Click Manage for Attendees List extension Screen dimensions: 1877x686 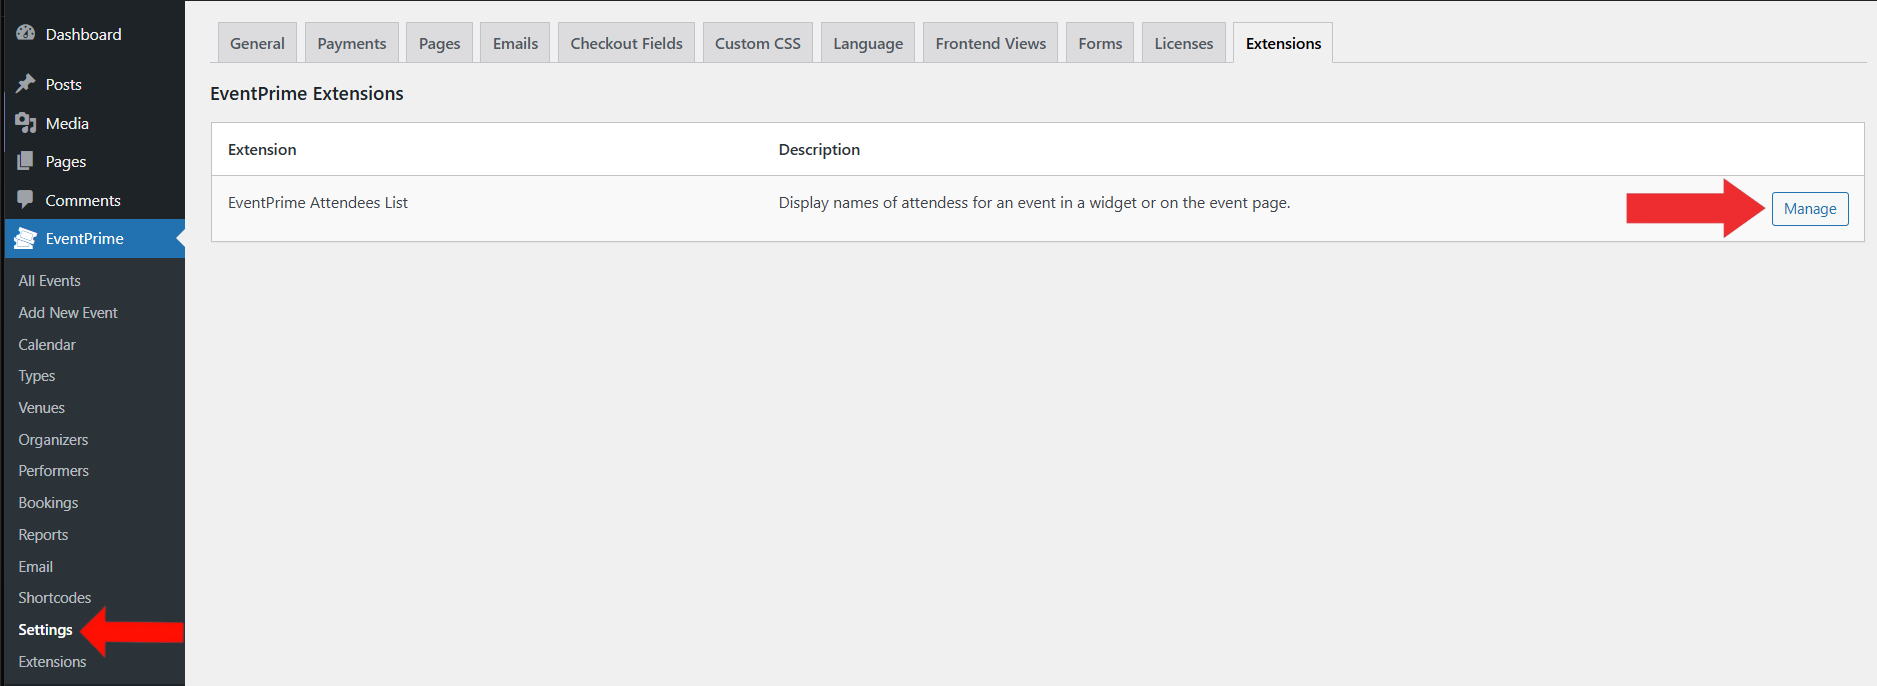[1810, 209]
